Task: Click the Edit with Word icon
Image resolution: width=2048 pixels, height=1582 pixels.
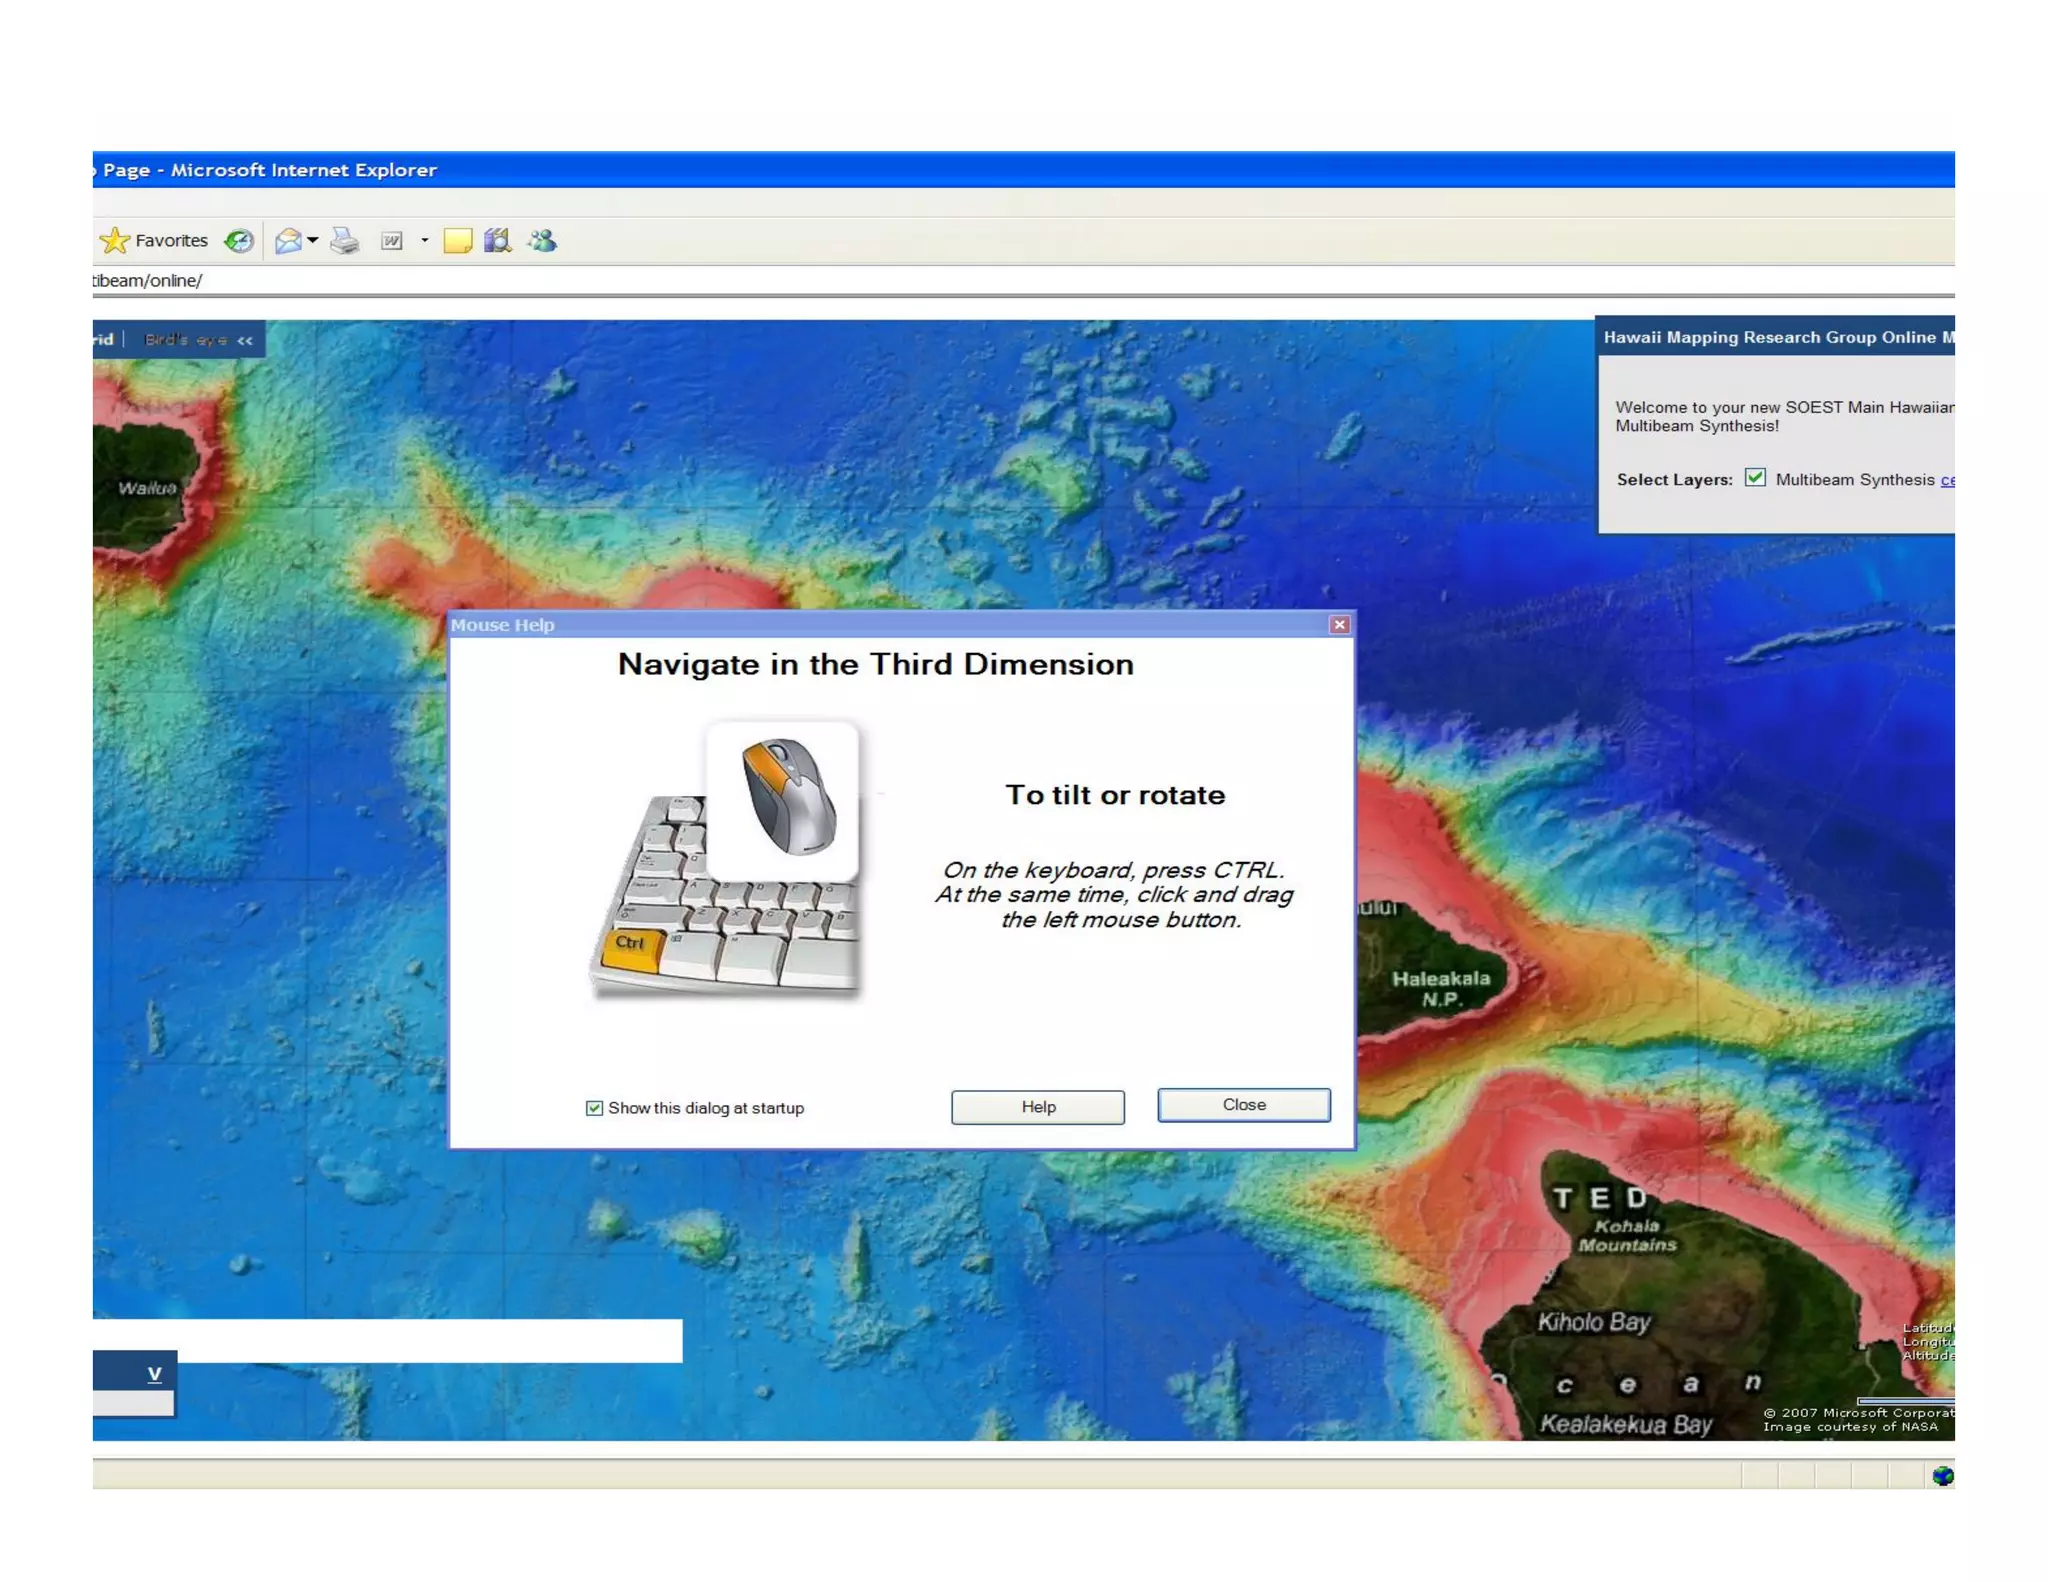Action: (x=392, y=241)
